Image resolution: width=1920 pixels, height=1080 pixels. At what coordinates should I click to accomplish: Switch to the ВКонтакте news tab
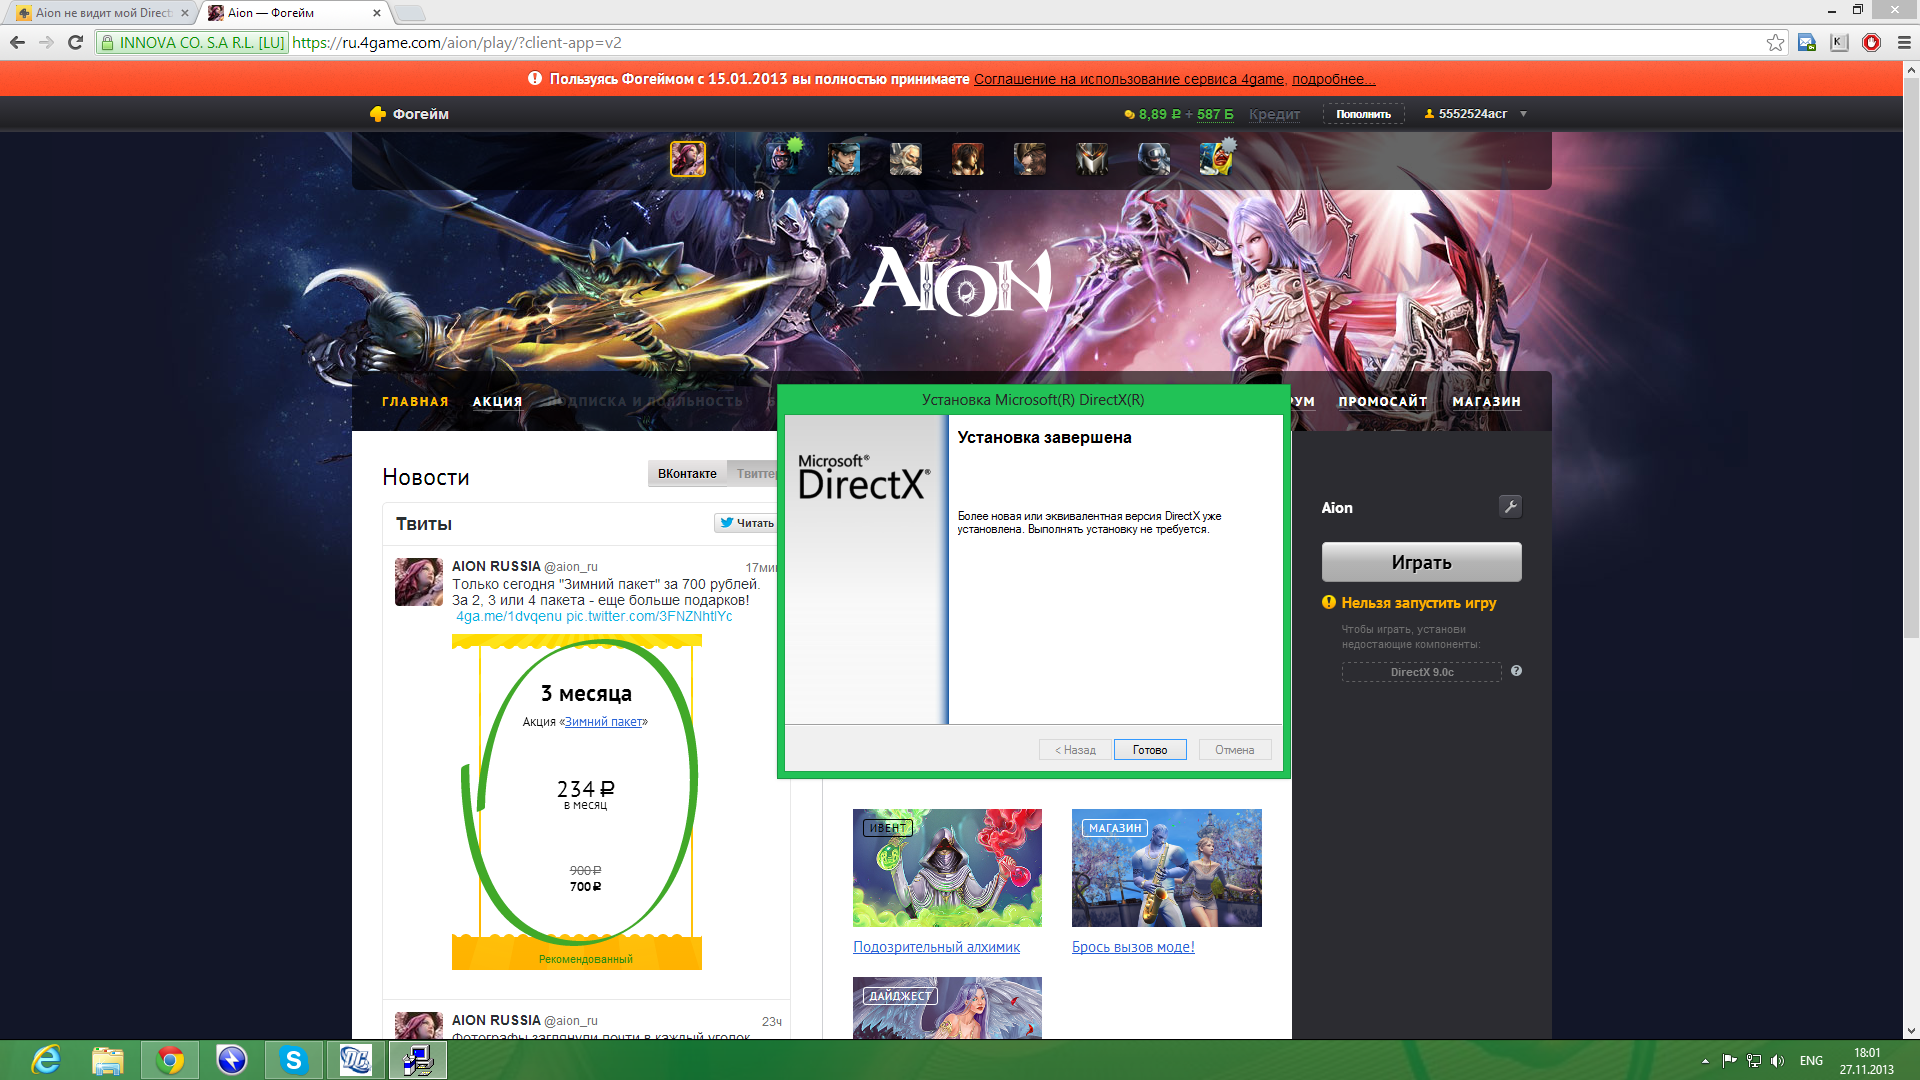pos(687,474)
